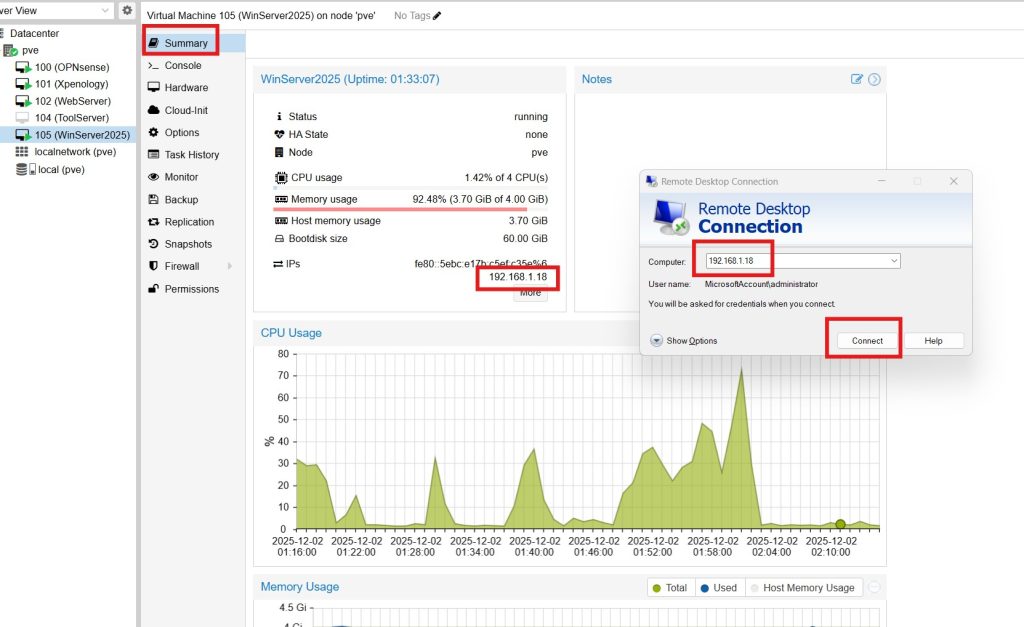Image resolution: width=1024 pixels, height=627 pixels.
Task: Edit Notes using the pencil icon
Action: [857, 79]
